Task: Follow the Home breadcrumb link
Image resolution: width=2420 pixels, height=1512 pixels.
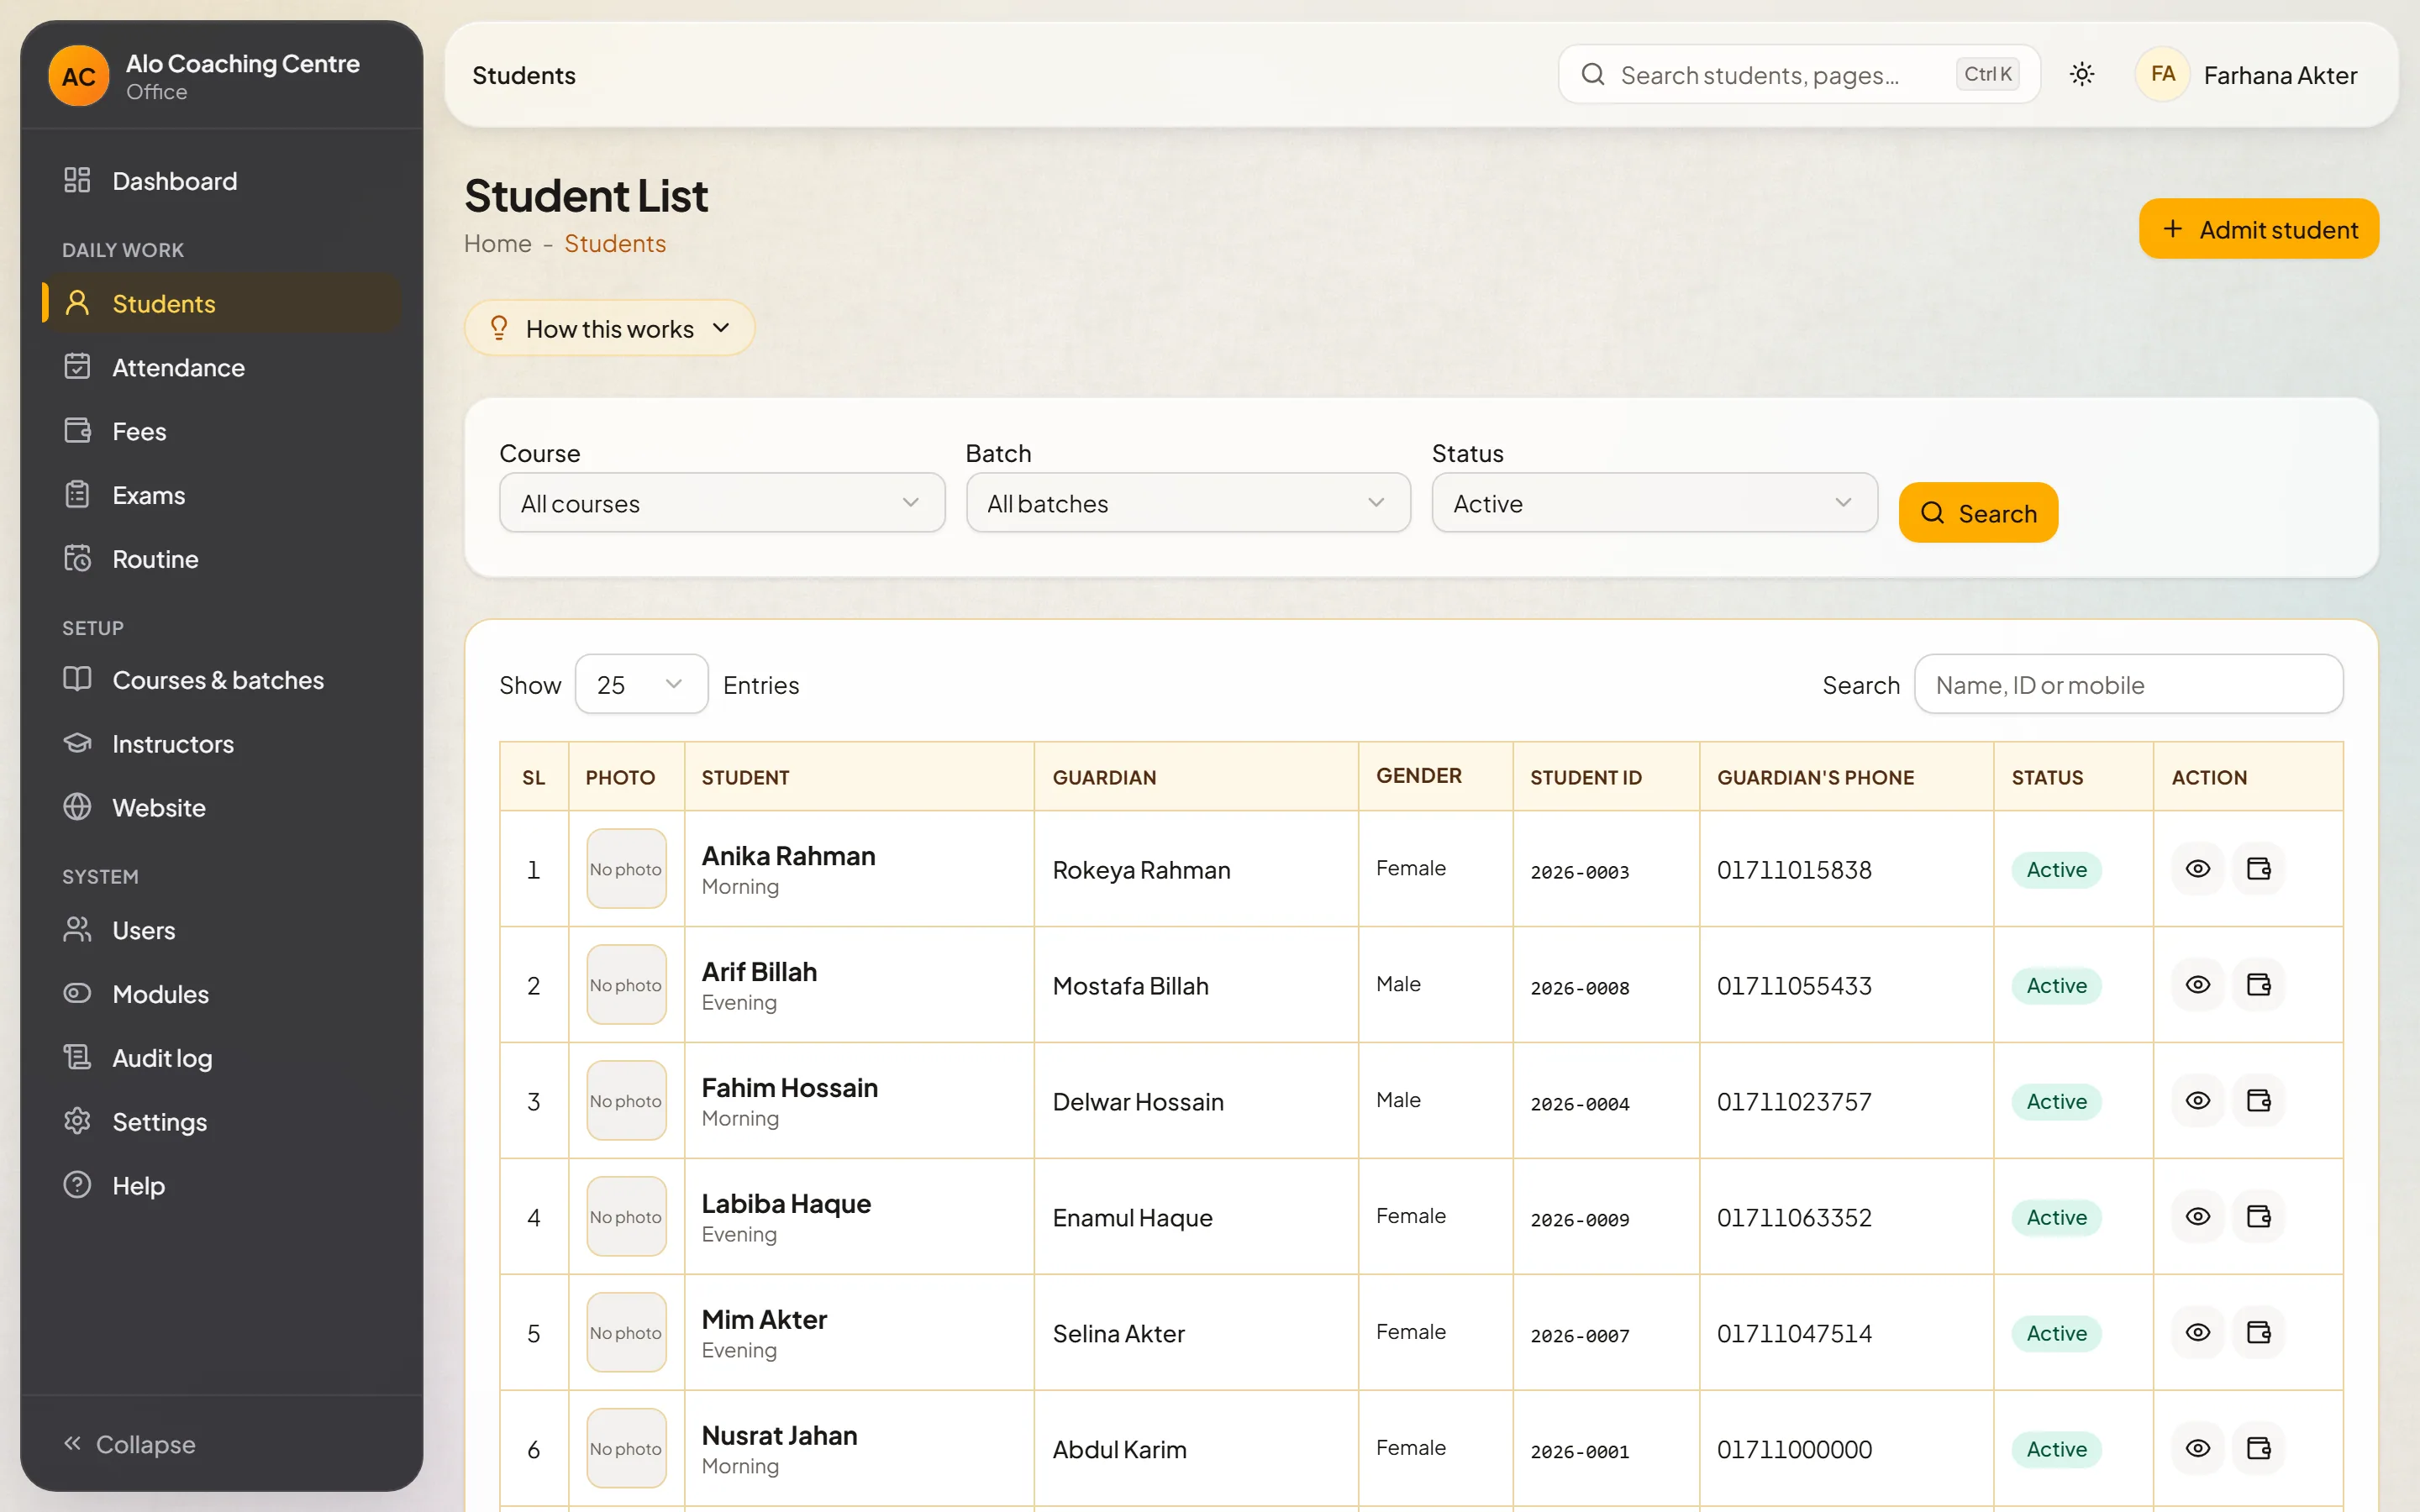Action: 498,244
